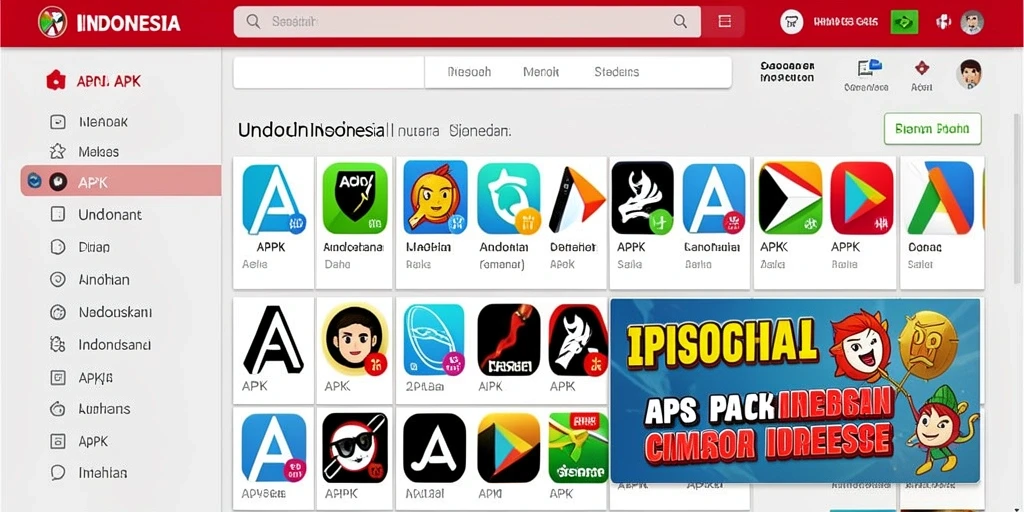Switch to the Rtesoch tab
The height and width of the screenshot is (512, 1024).
click(469, 72)
